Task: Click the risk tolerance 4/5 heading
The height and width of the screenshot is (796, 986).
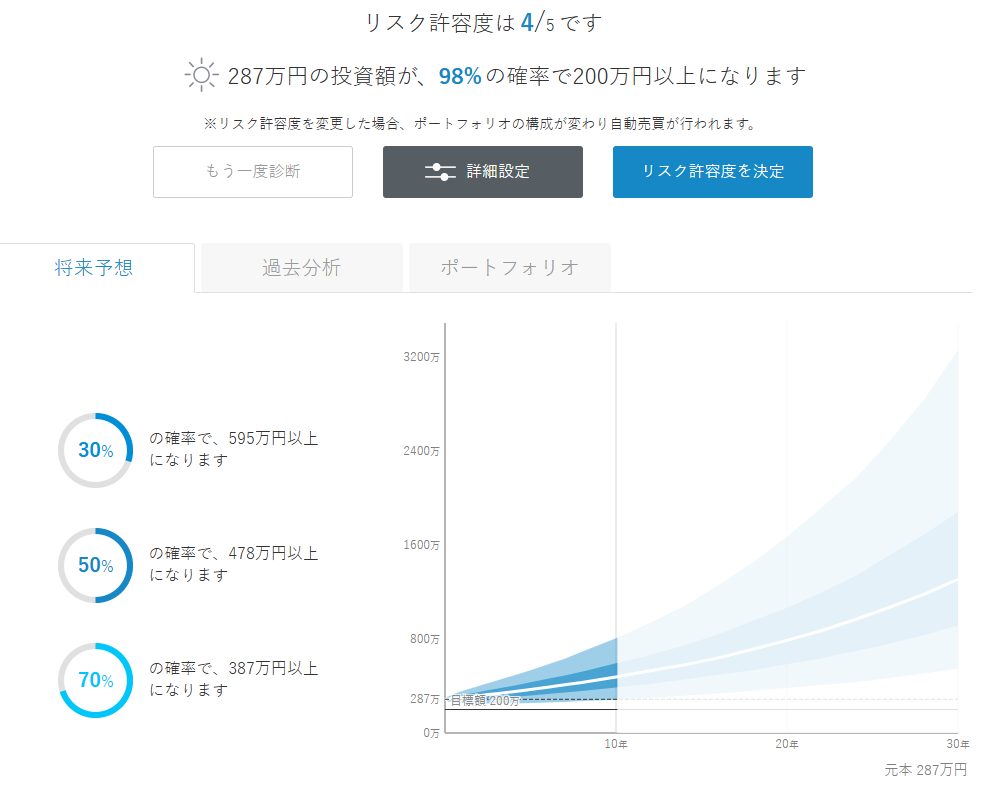Action: pos(484,23)
